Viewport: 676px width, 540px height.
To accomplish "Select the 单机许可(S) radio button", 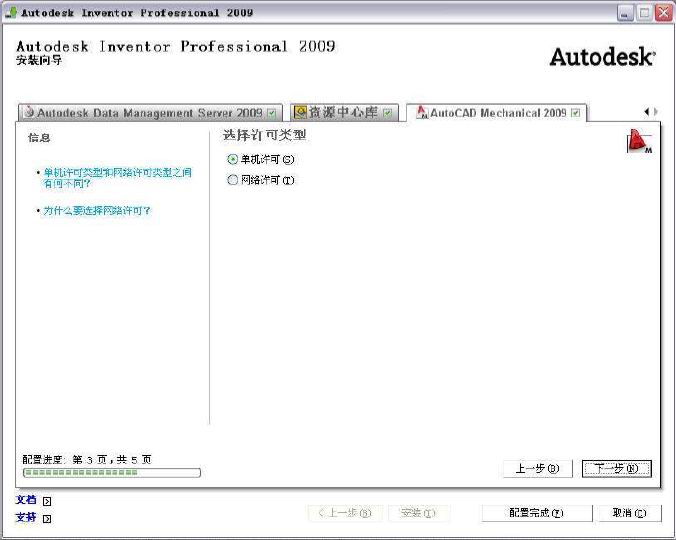I will [232, 159].
